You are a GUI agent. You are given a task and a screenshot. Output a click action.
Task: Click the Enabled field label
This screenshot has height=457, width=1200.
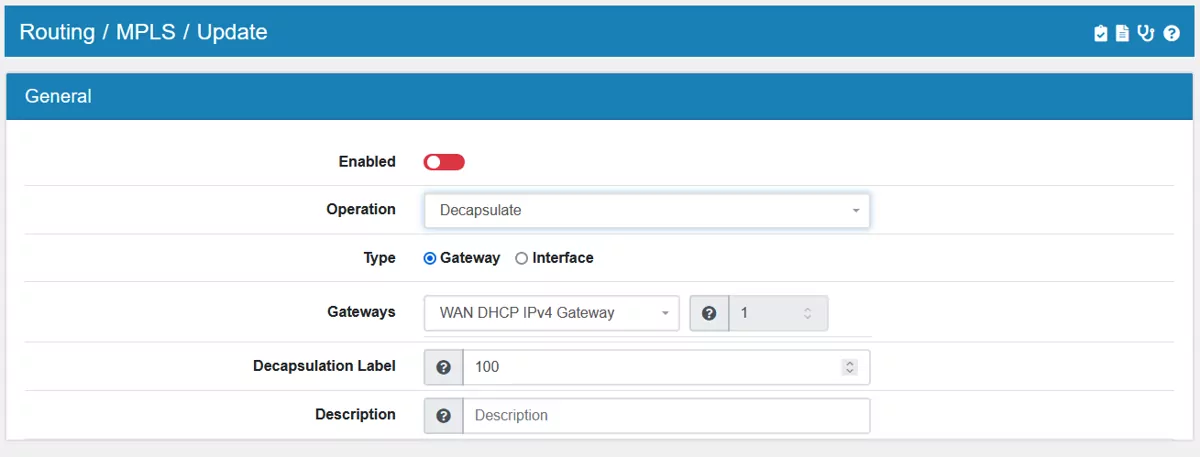[367, 162]
